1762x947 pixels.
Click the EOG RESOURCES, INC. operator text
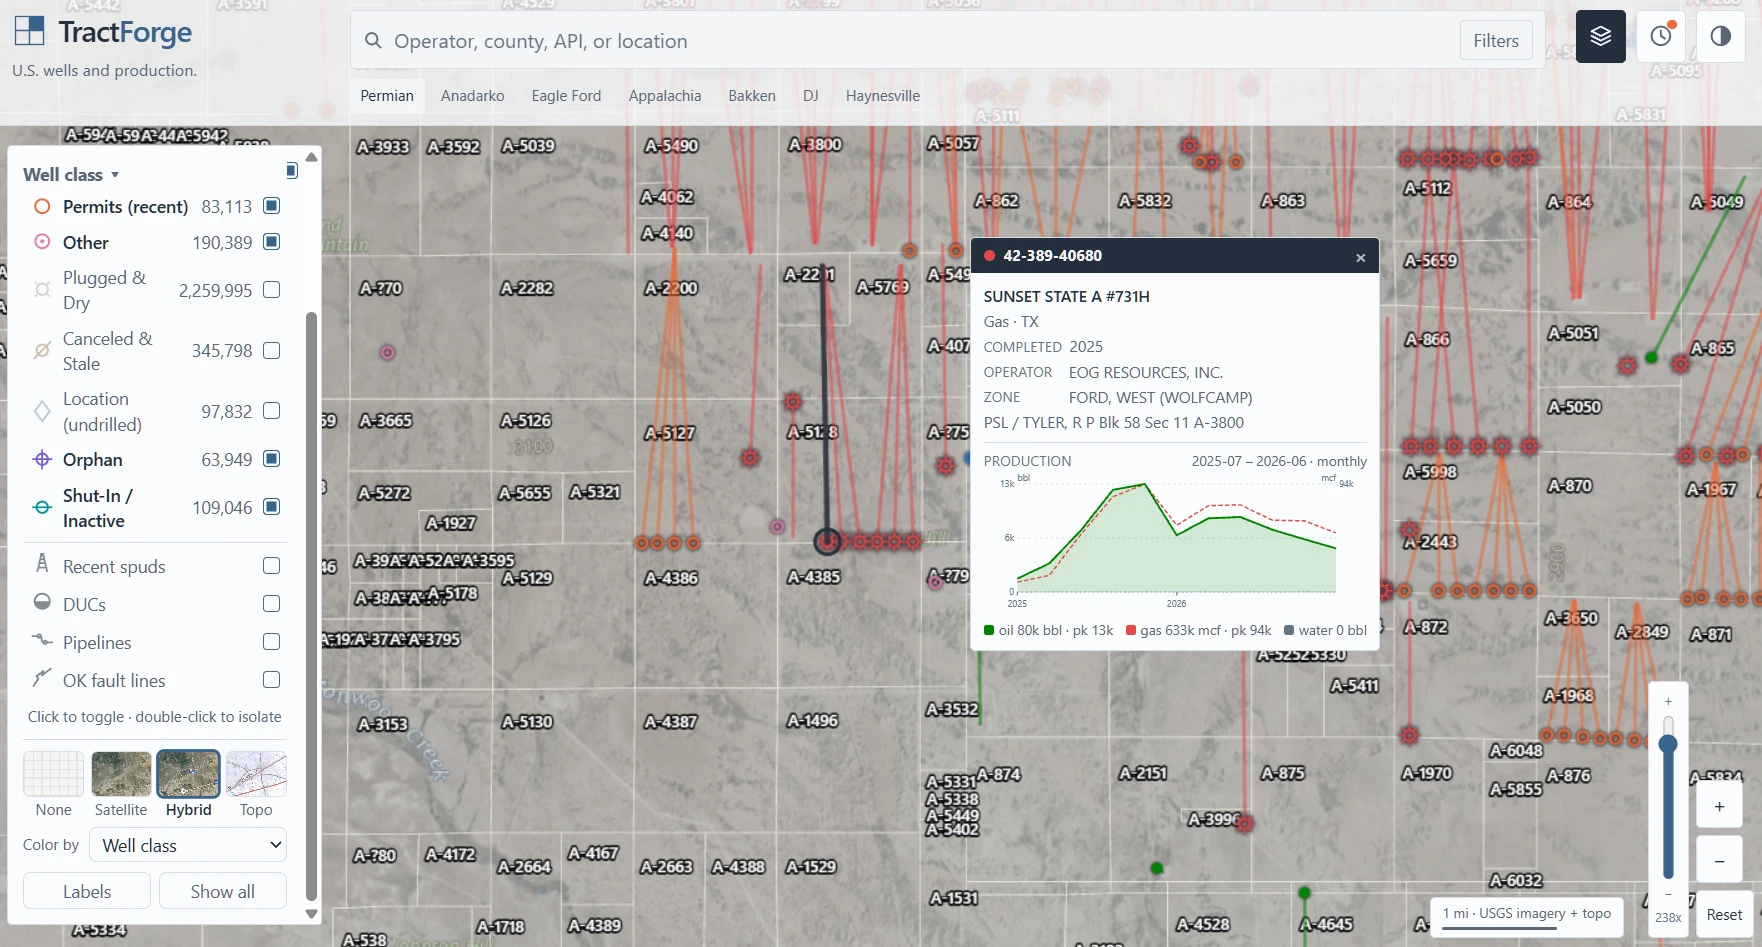(x=1146, y=373)
